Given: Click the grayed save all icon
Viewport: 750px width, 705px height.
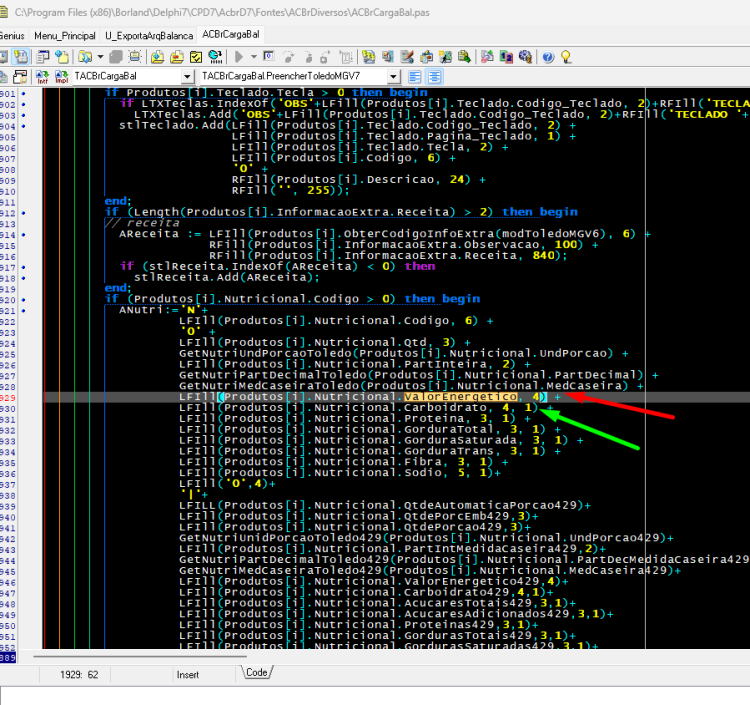Looking at the screenshot, I should 116,57.
